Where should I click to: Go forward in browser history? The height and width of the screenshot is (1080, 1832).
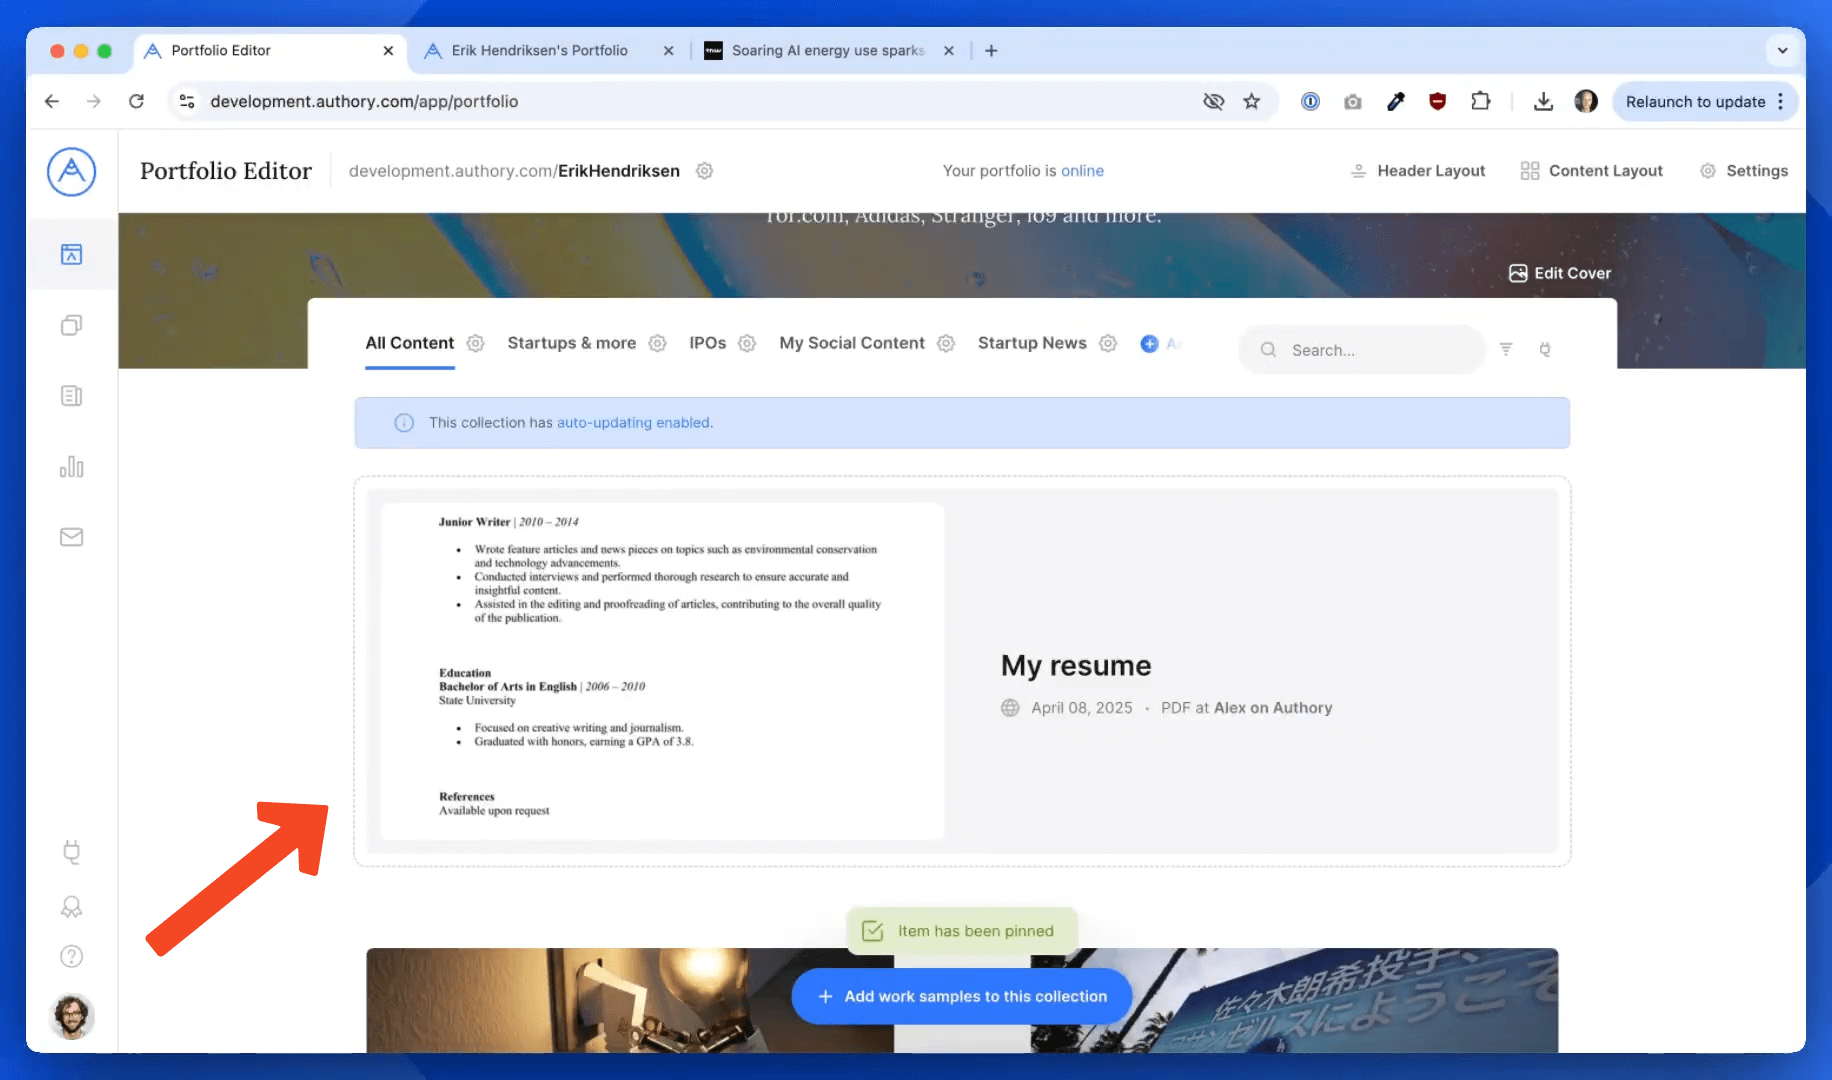[x=94, y=101]
